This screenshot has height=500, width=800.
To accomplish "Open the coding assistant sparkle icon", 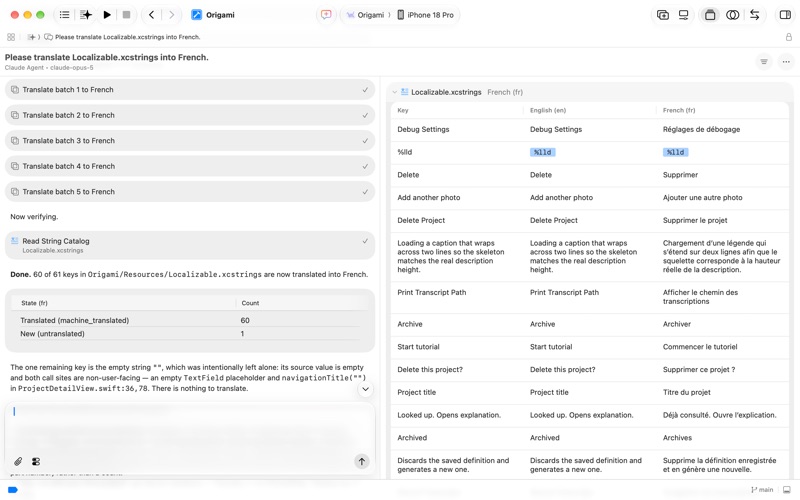I will click(x=86, y=15).
